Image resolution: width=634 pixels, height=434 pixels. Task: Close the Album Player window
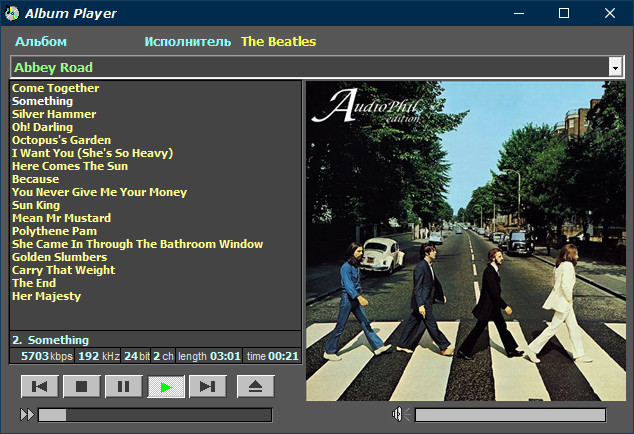(x=610, y=13)
